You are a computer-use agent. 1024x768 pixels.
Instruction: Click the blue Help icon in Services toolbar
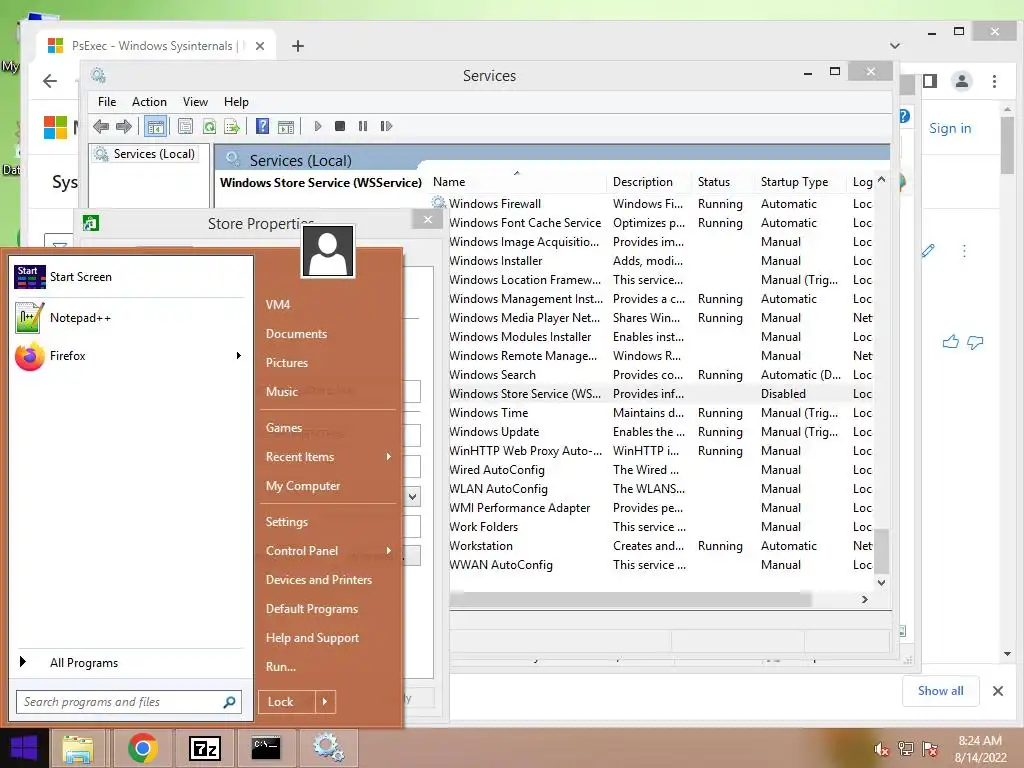coord(263,126)
